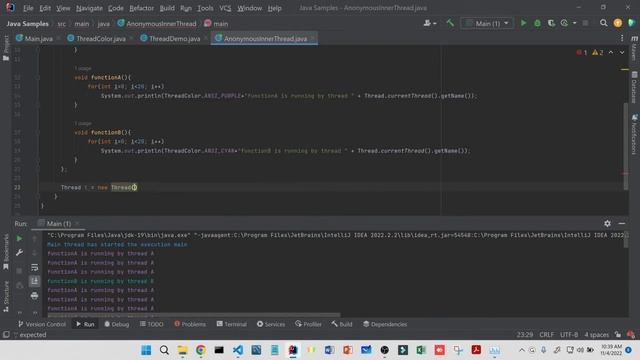Open the Tools menu

[x=205, y=8]
